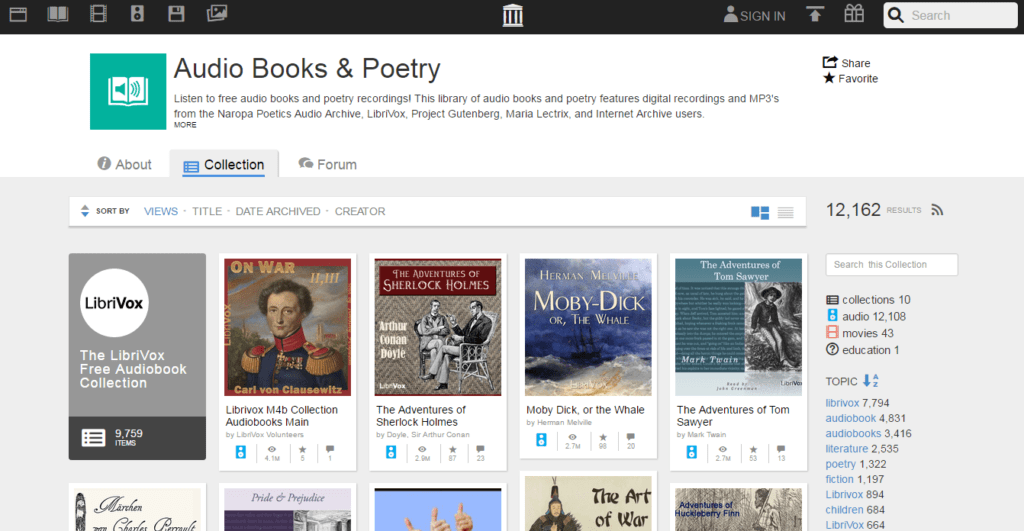Click the Search this Collection field

point(891,265)
